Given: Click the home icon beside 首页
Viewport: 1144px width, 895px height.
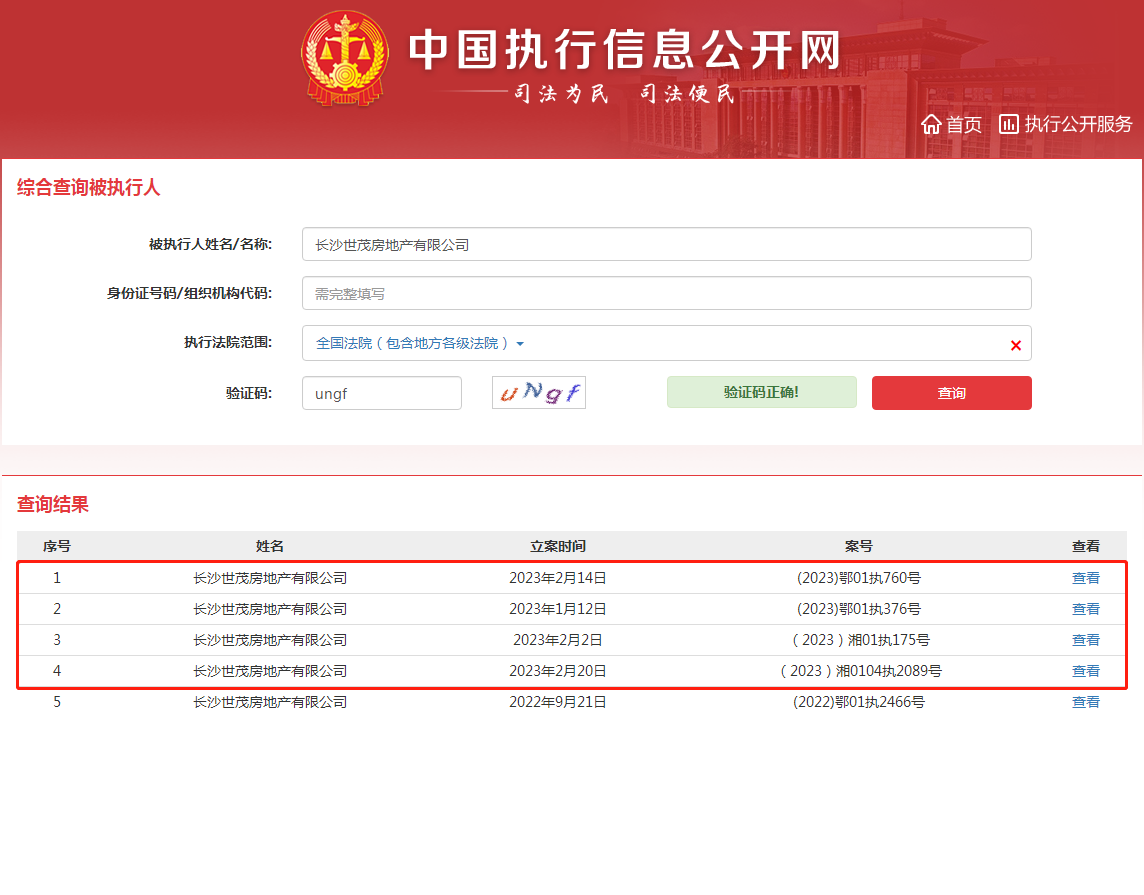Looking at the screenshot, I should [931, 124].
